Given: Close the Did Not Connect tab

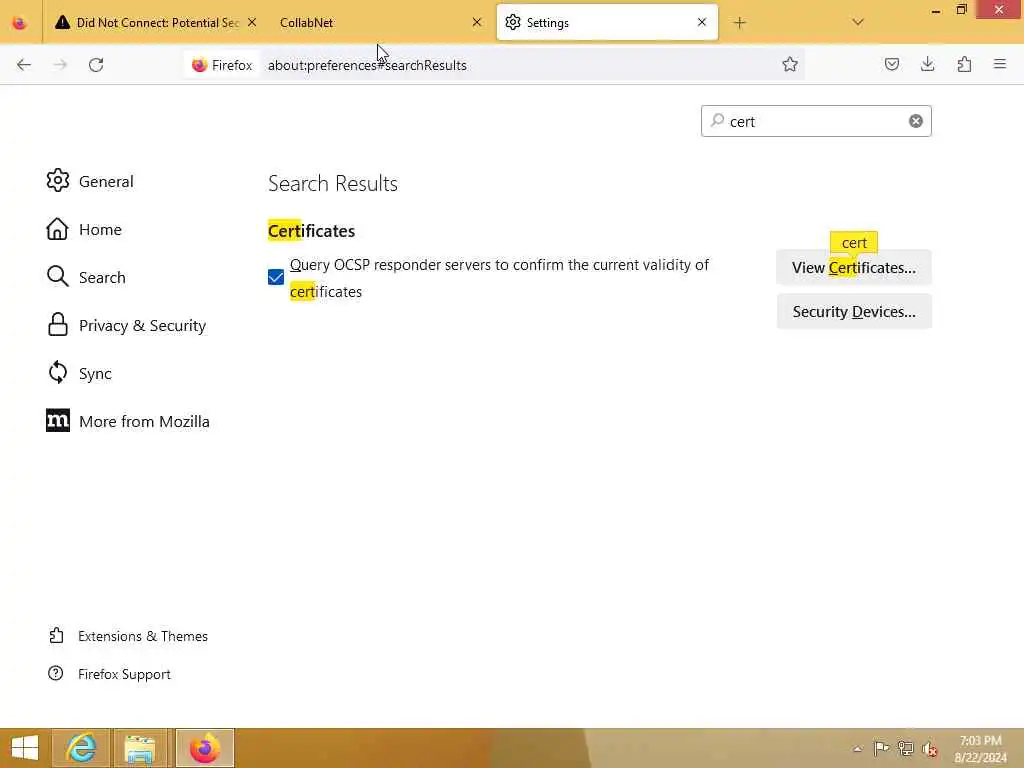Looking at the screenshot, I should coord(252,22).
